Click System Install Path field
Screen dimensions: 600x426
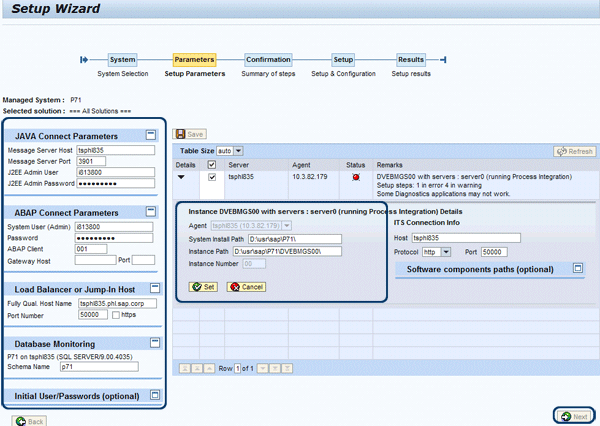pos(295,239)
